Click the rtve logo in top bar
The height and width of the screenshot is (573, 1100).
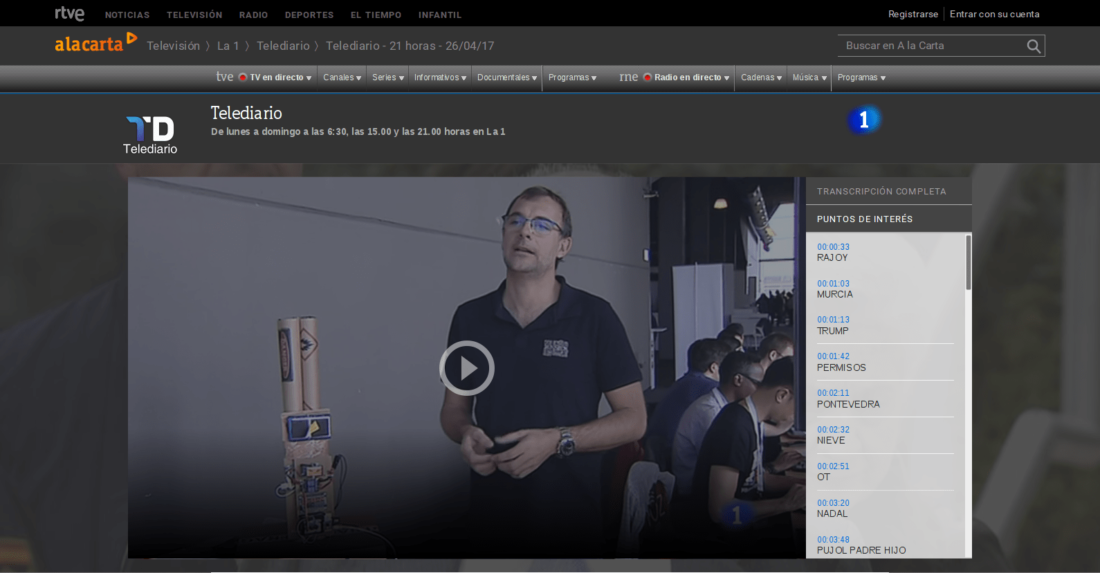point(69,14)
